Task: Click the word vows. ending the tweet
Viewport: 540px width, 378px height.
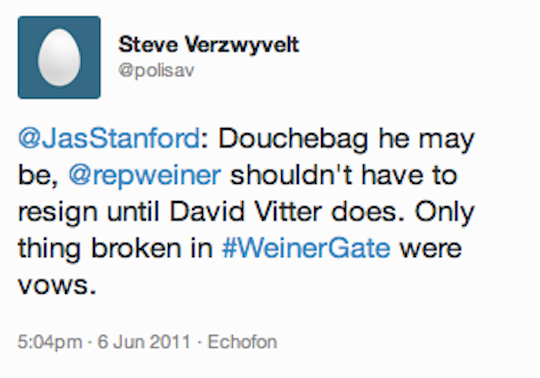Action: tap(57, 286)
